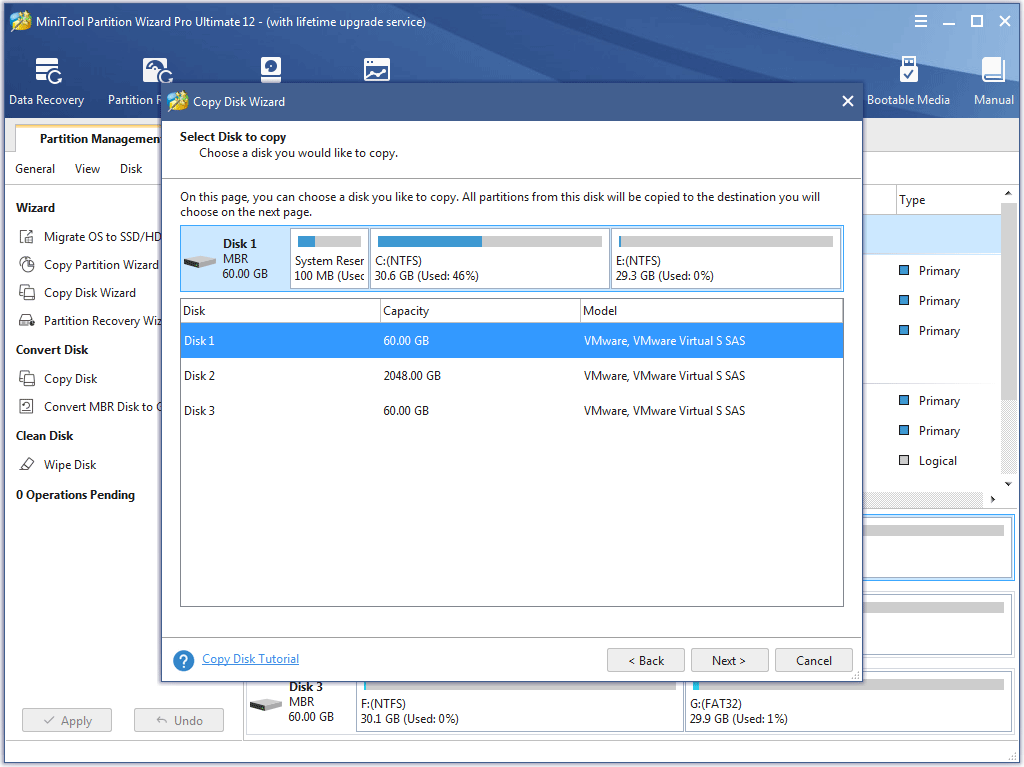Screen dimensions: 1024x767
Task: Select the General tab
Action: pos(35,168)
